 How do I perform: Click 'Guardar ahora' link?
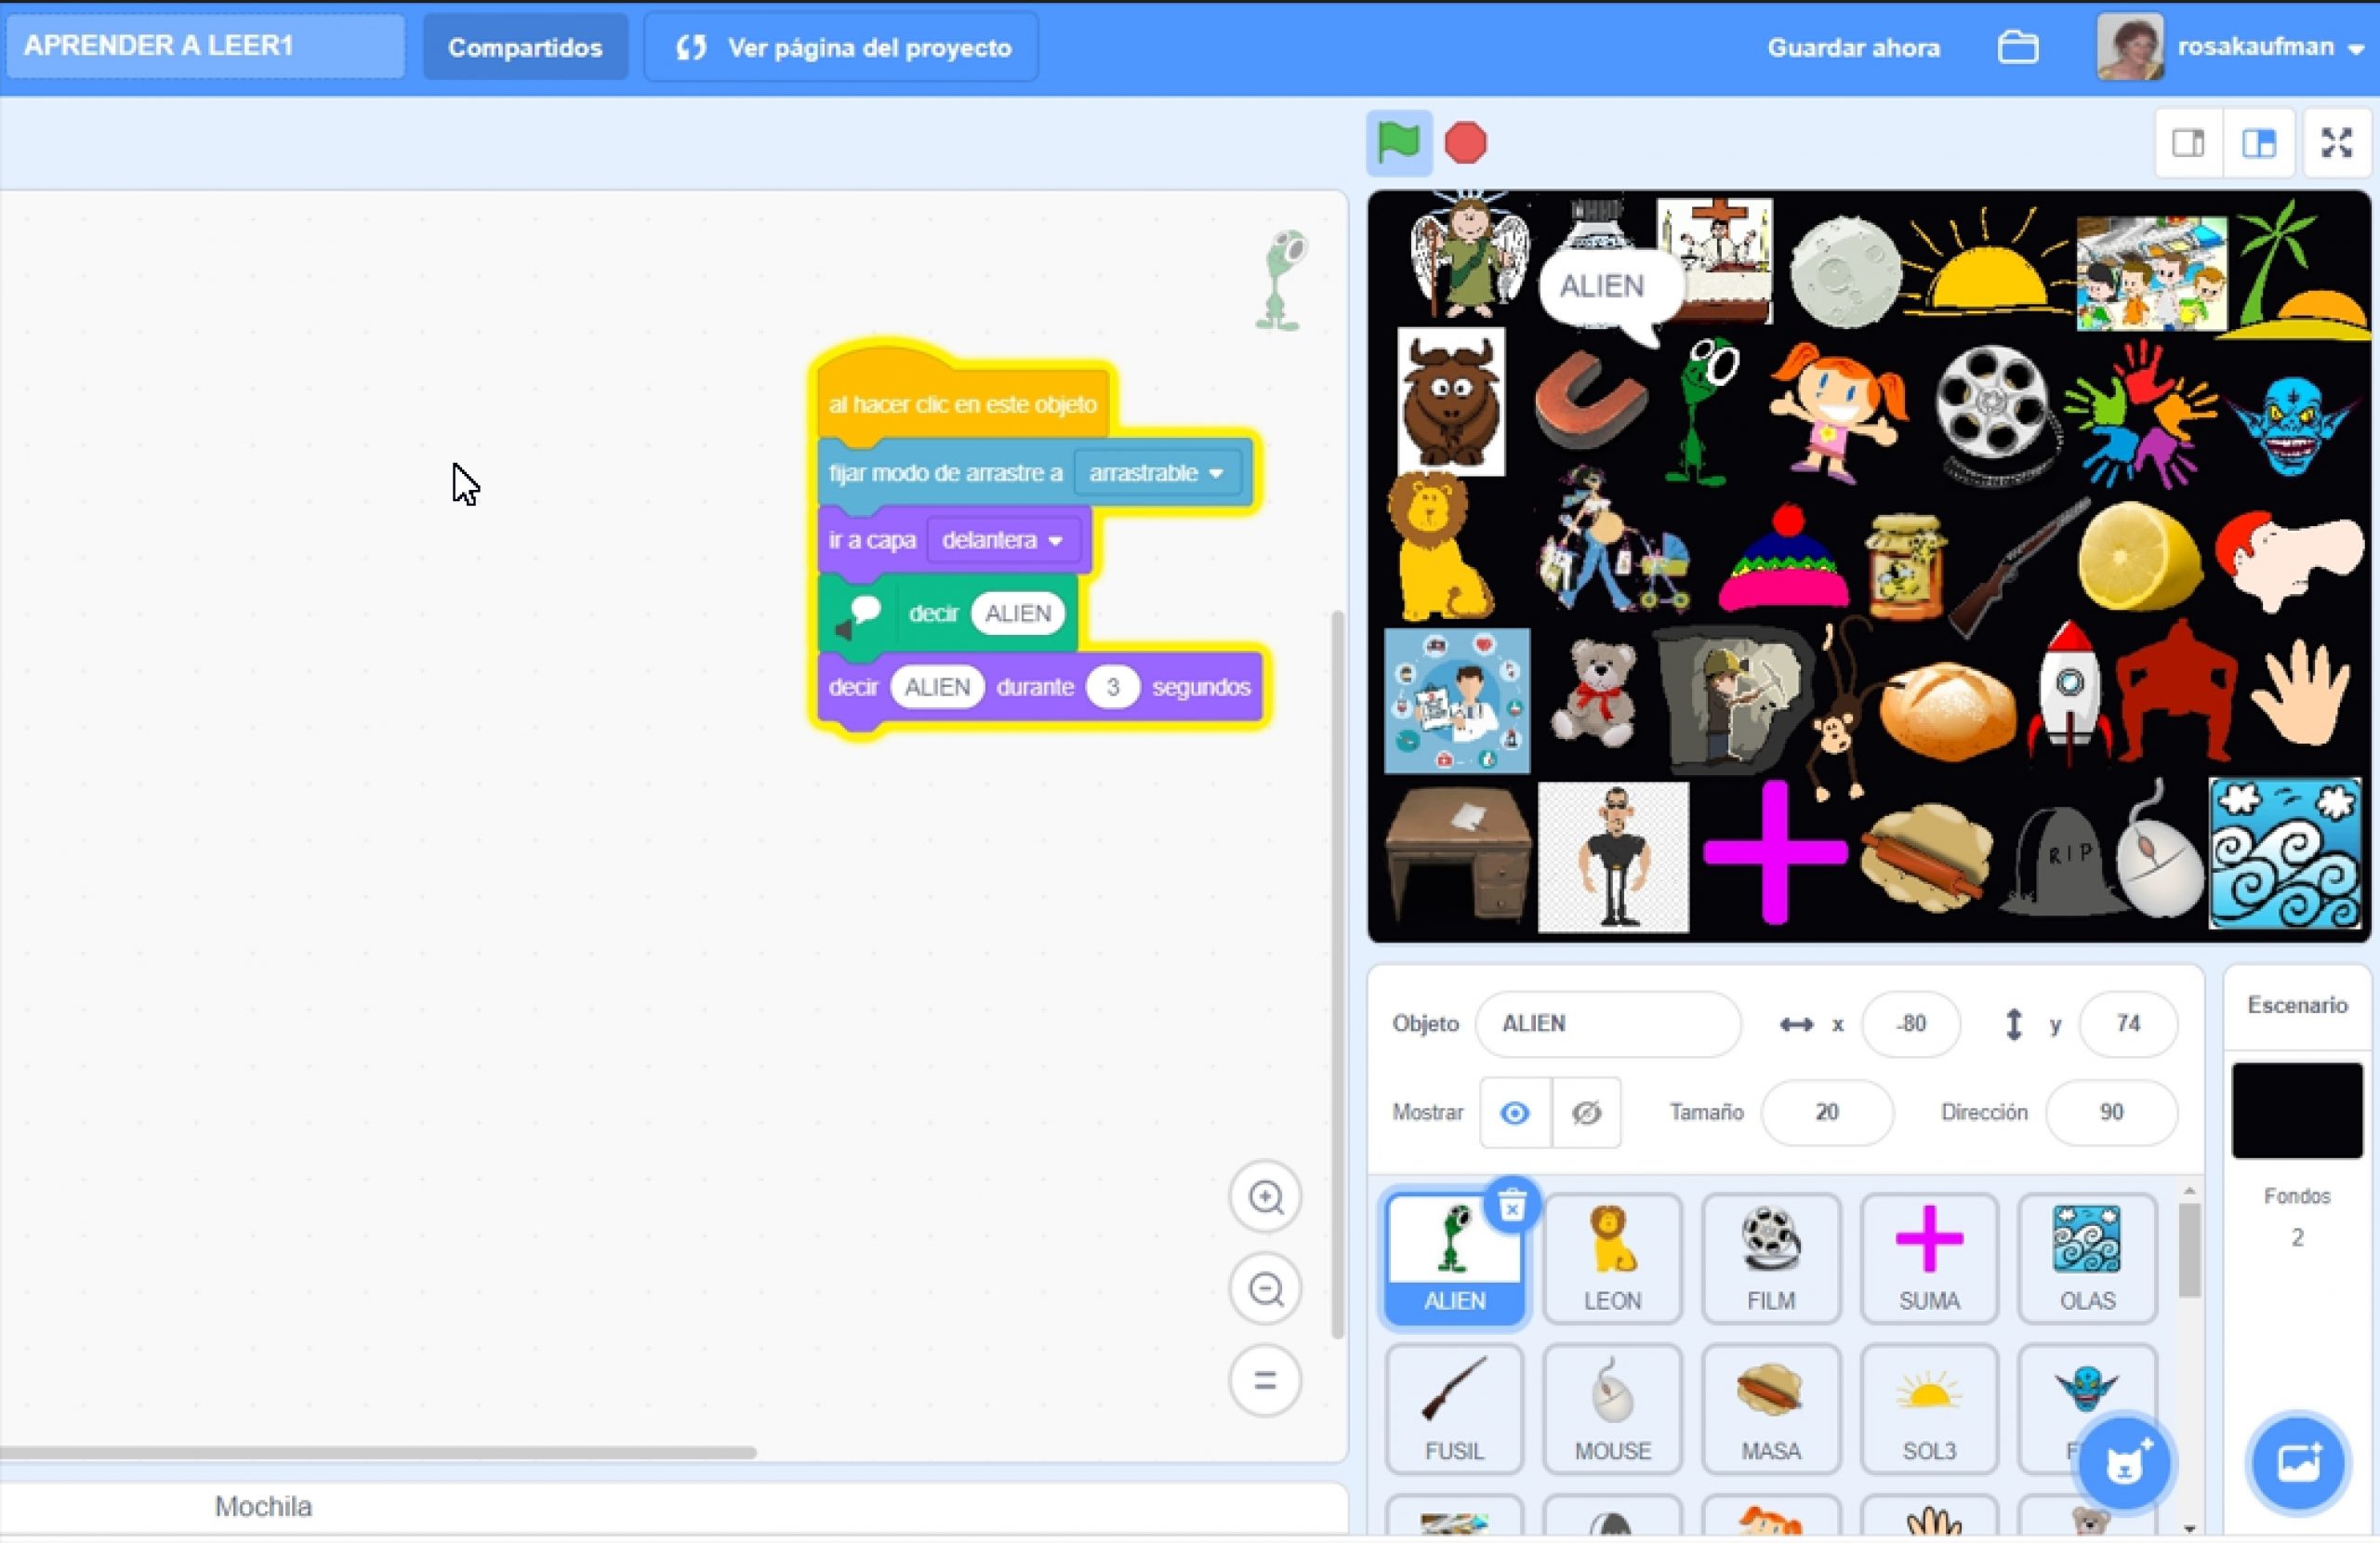click(1853, 47)
